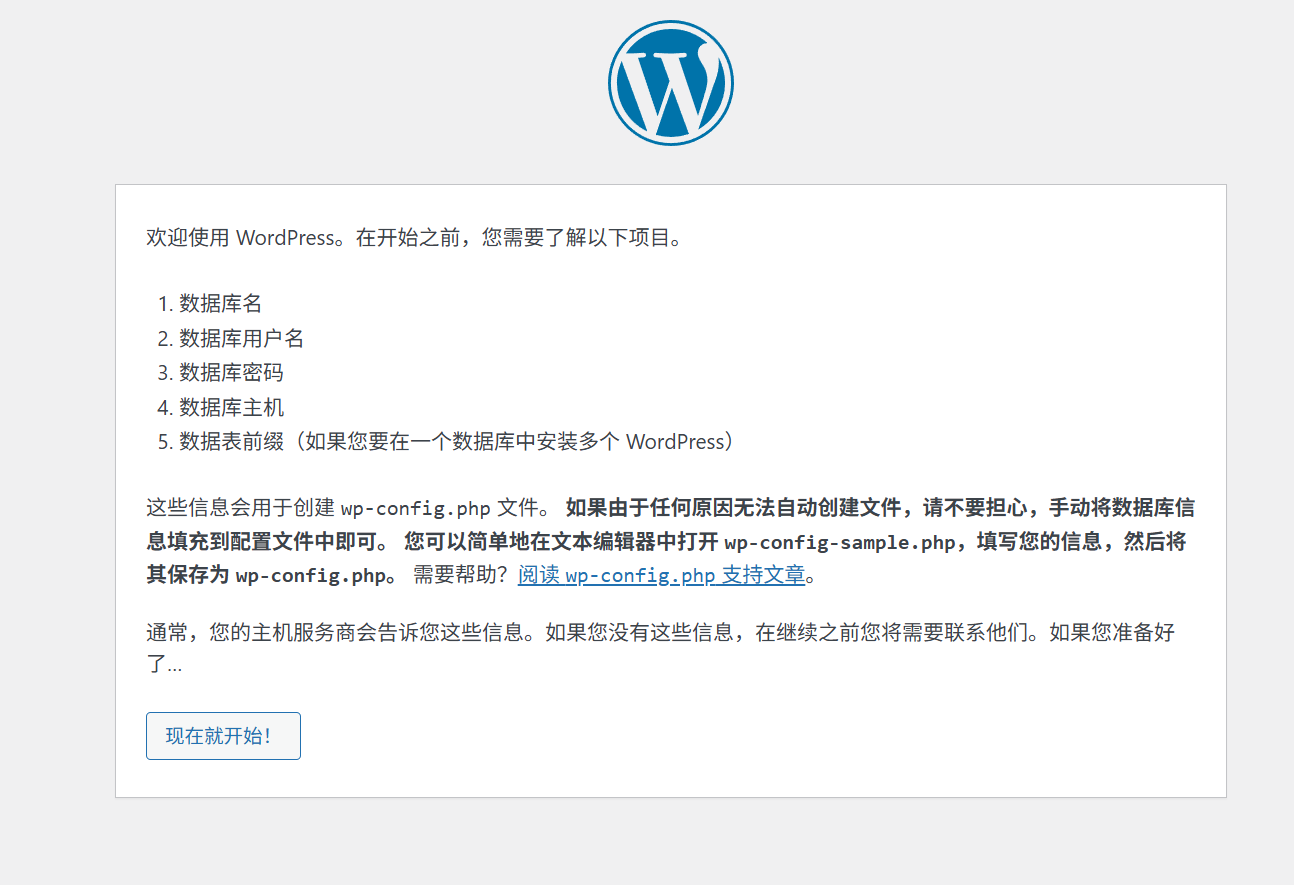Image resolution: width=1294 pixels, height=885 pixels.
Task: Click the "需要帮助?" text
Action: 461,576
